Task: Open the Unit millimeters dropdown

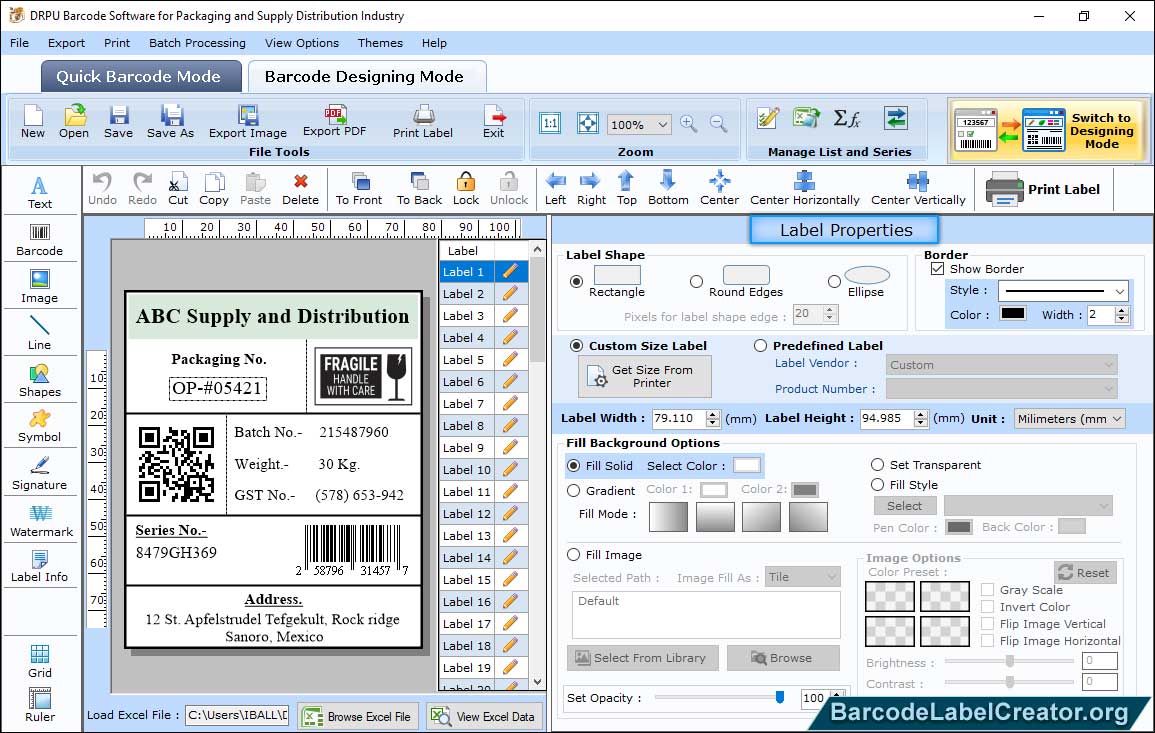Action: pos(1069,419)
